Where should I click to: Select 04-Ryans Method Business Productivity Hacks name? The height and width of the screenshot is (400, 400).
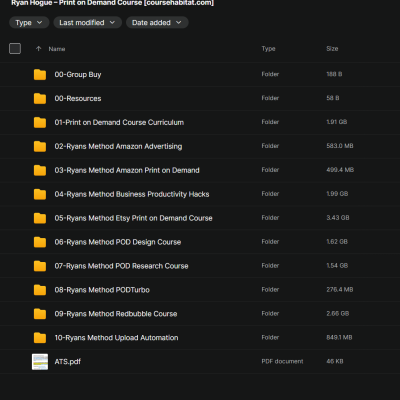pos(132,194)
